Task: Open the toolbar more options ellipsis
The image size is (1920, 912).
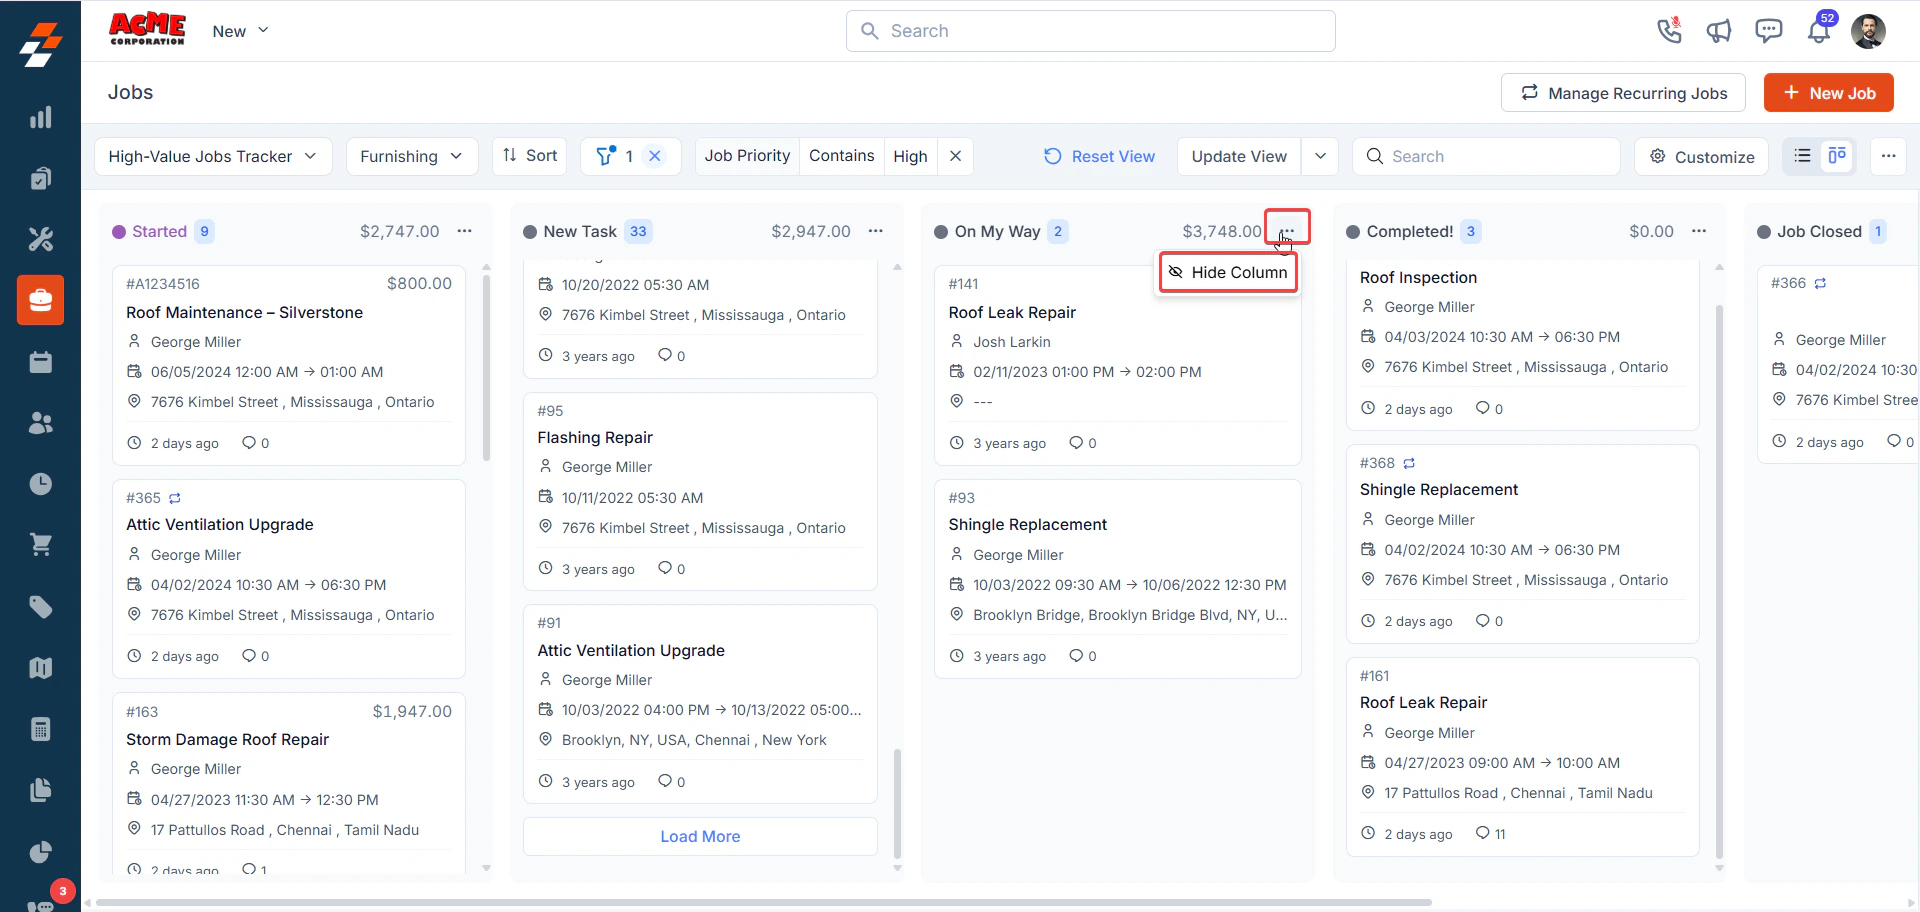Action: pyautogui.click(x=1888, y=156)
